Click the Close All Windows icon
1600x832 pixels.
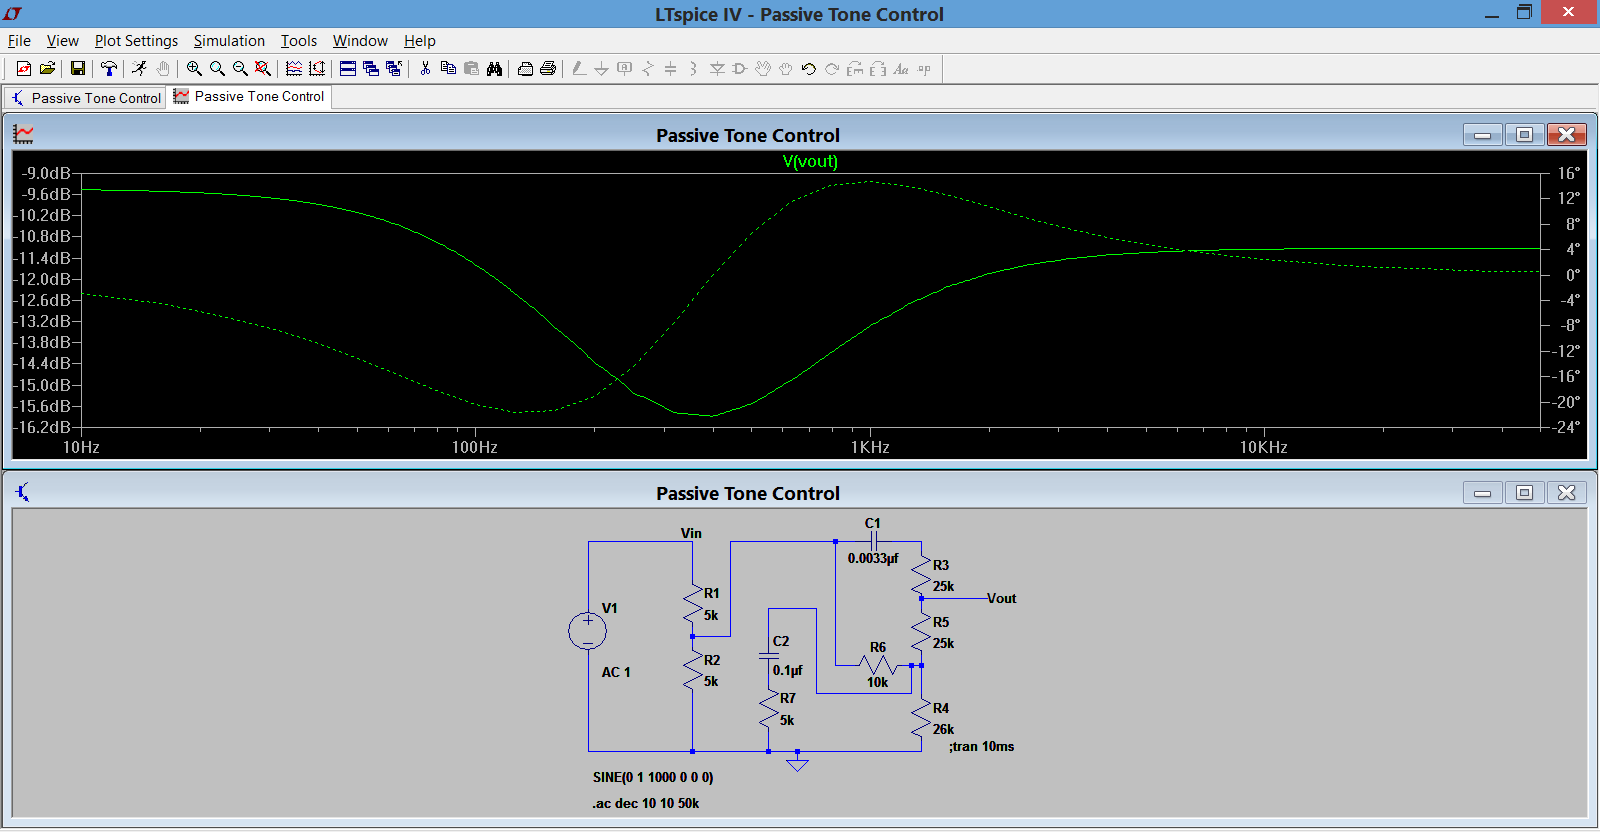[394, 69]
